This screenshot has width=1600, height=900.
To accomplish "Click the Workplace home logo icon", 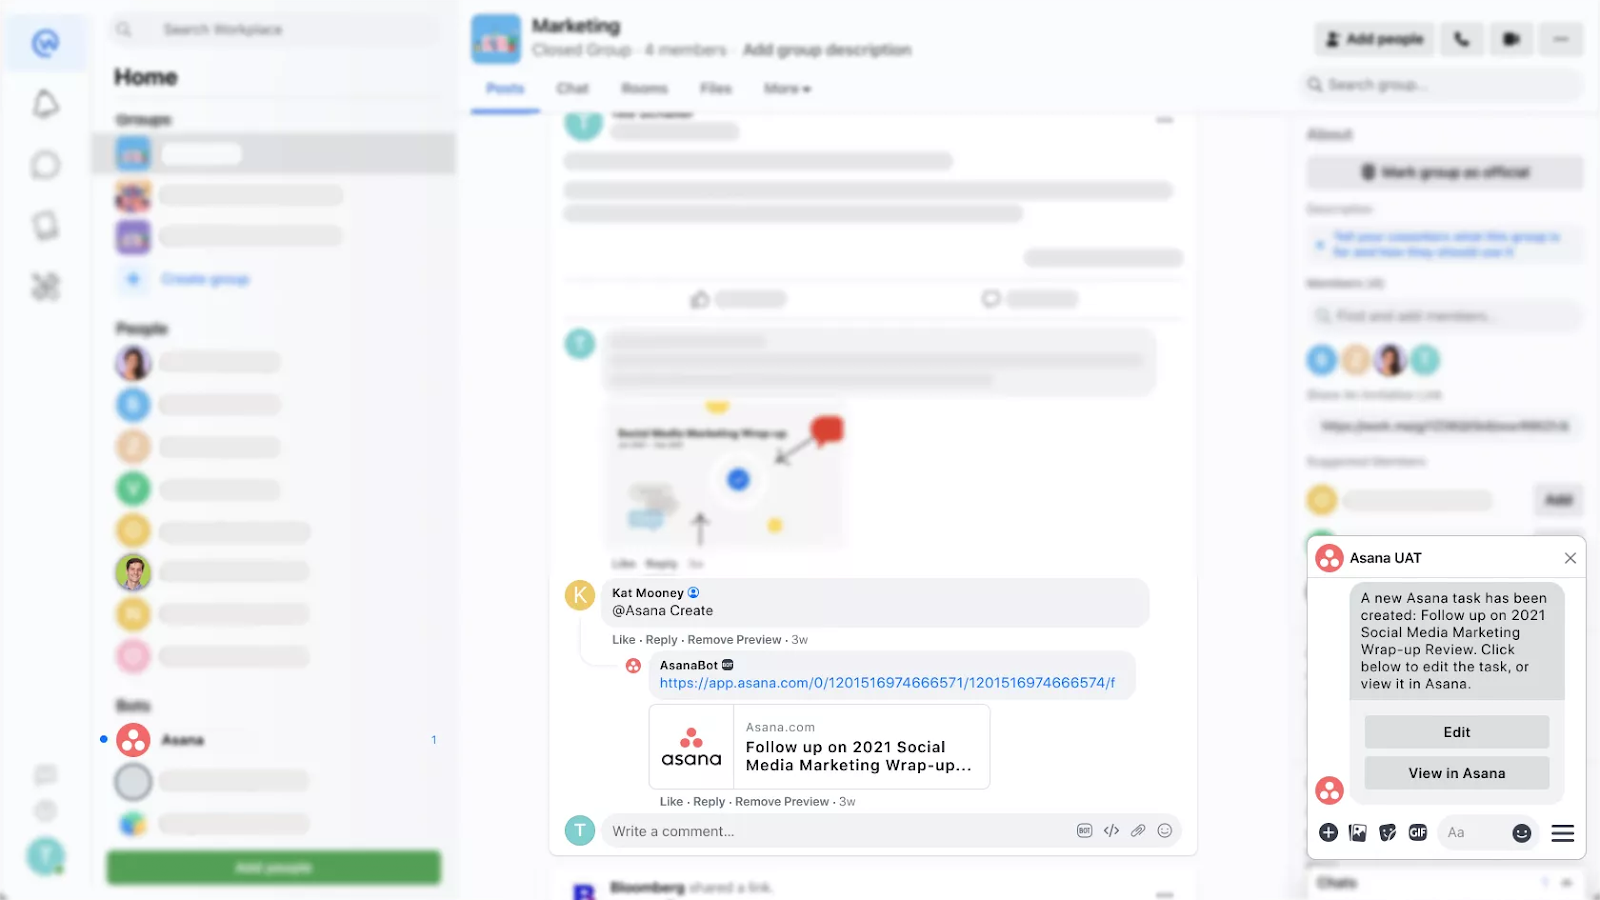I will click(46, 43).
